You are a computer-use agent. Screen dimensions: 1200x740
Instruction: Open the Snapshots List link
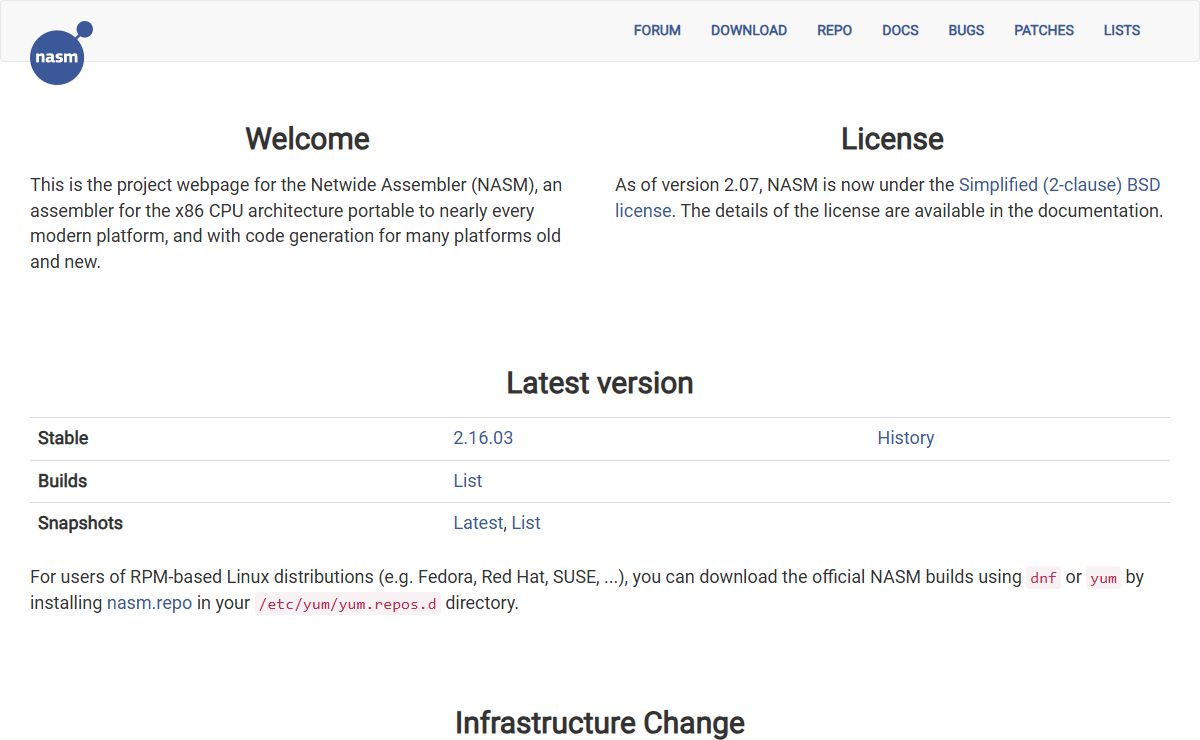coord(526,523)
